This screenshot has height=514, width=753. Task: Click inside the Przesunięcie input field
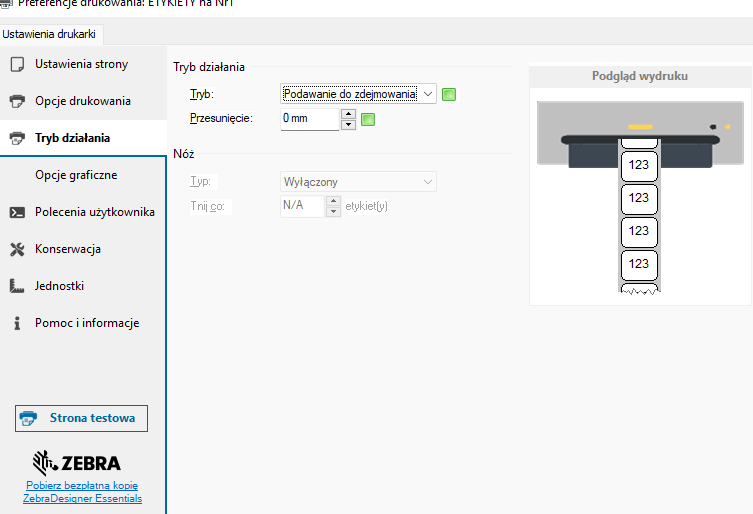tap(310, 120)
